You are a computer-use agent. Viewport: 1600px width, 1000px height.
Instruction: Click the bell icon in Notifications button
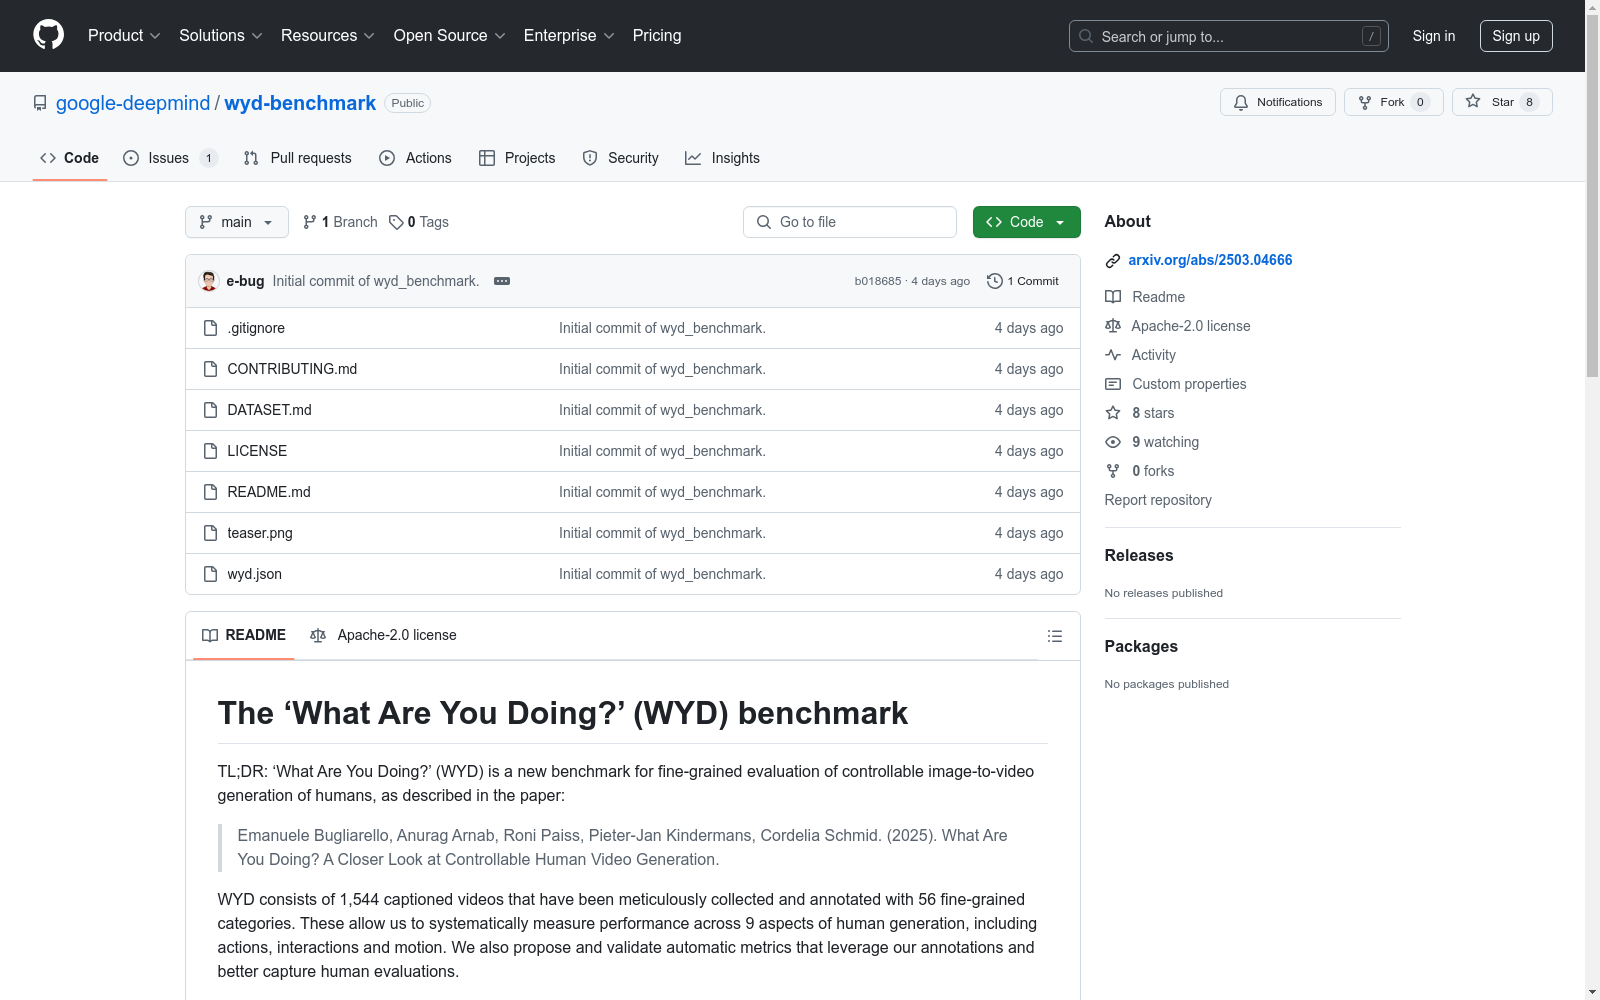point(1241,102)
